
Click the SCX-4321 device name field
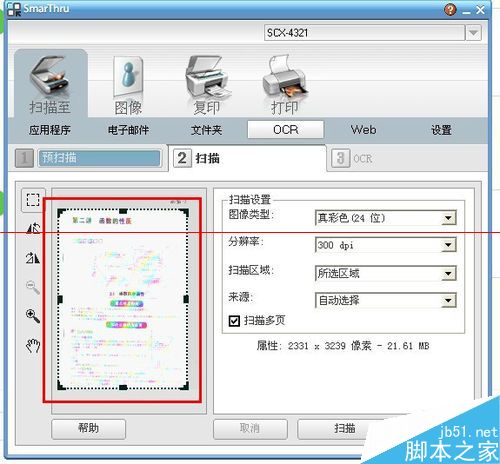(x=365, y=33)
